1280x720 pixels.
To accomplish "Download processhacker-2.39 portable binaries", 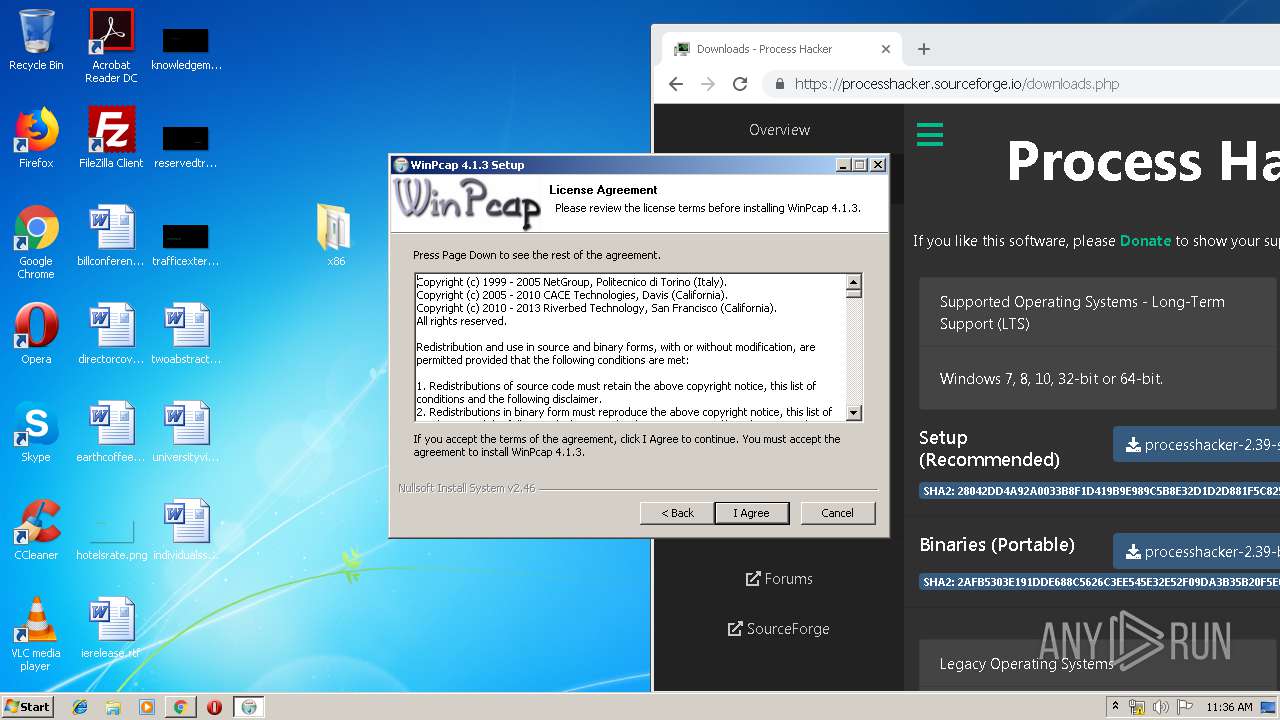I will click(1197, 552).
